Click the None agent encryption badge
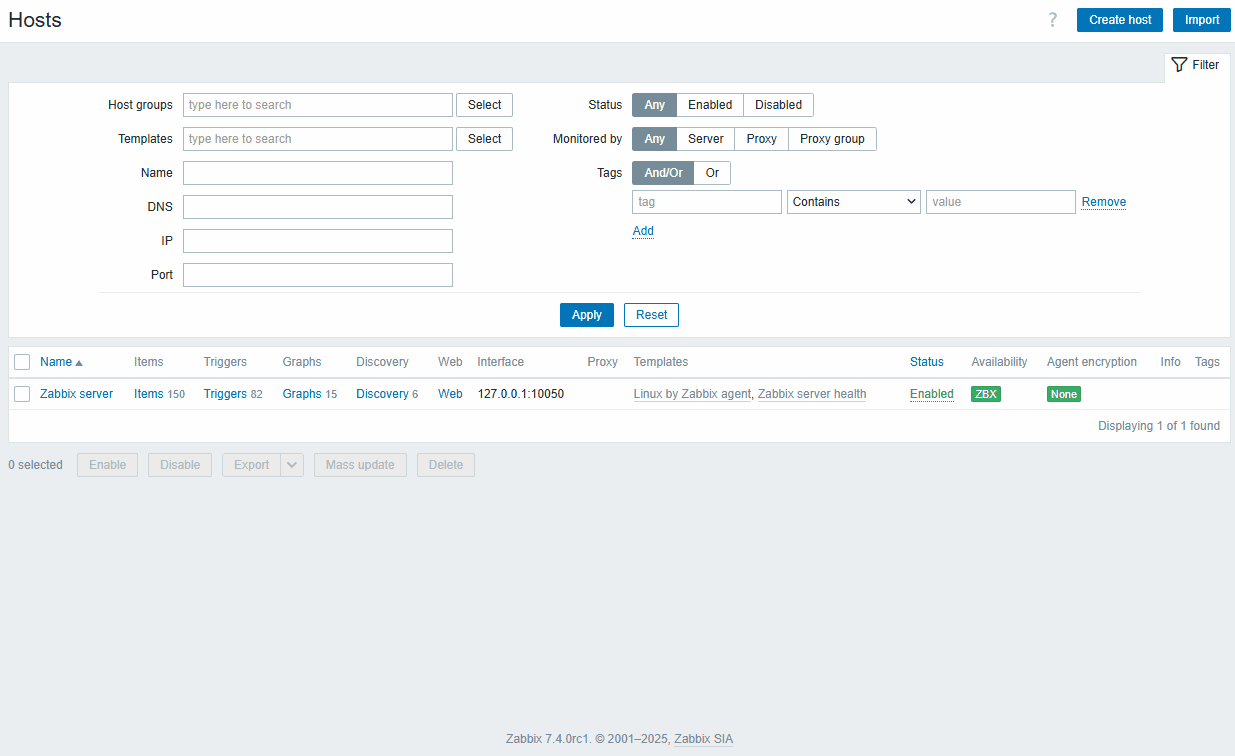 tap(1064, 394)
